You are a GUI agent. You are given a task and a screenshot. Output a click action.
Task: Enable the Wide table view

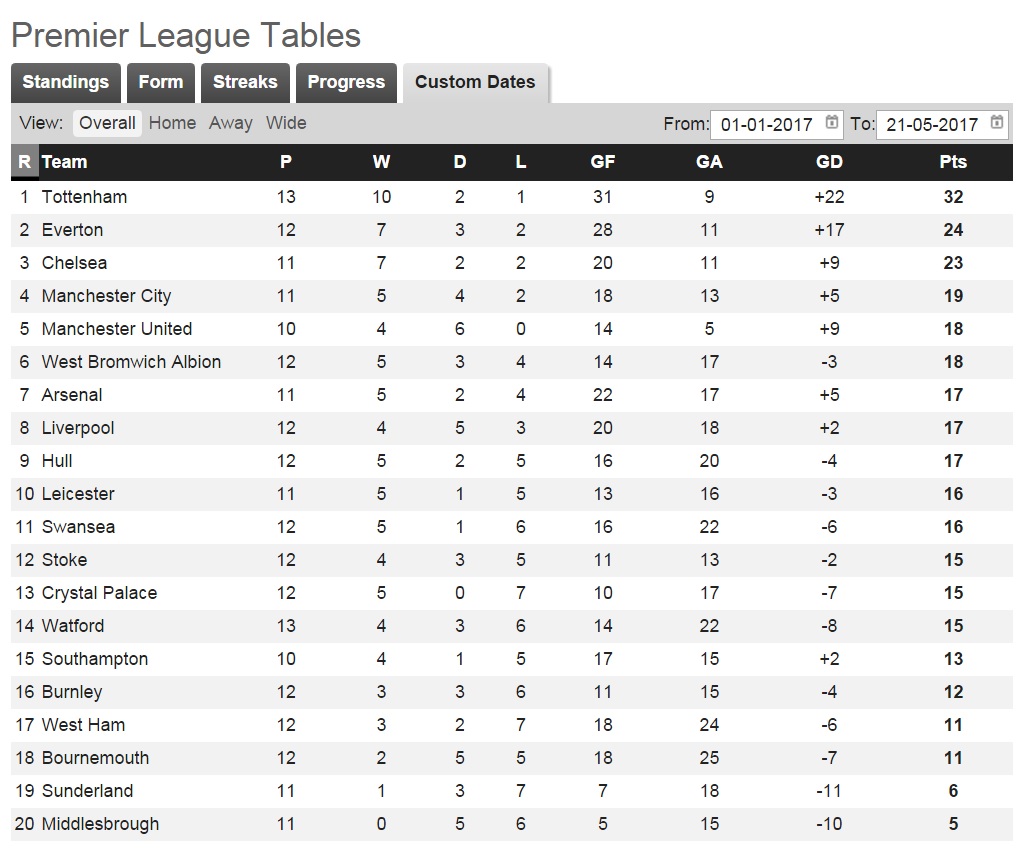[286, 123]
